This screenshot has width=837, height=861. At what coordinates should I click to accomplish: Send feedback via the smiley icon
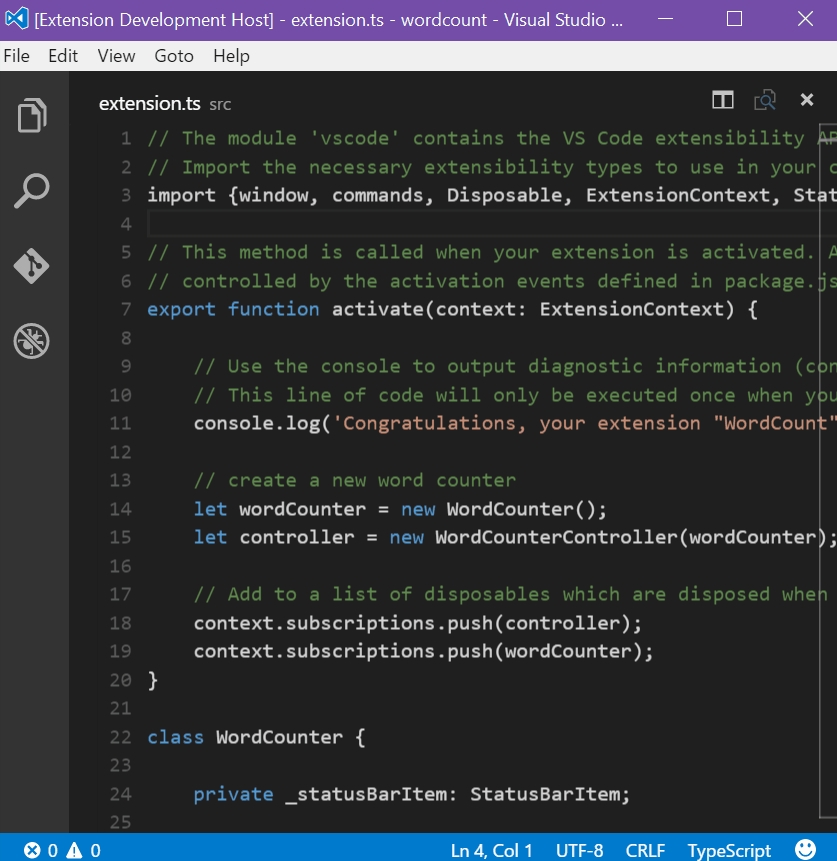coord(805,849)
